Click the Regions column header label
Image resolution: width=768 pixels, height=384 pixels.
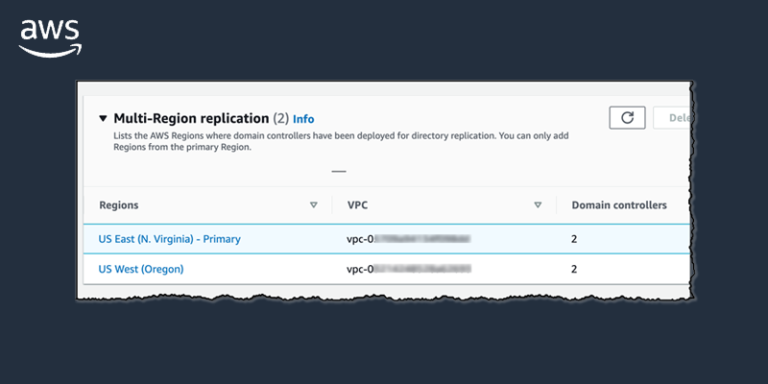pyautogui.click(x=119, y=205)
